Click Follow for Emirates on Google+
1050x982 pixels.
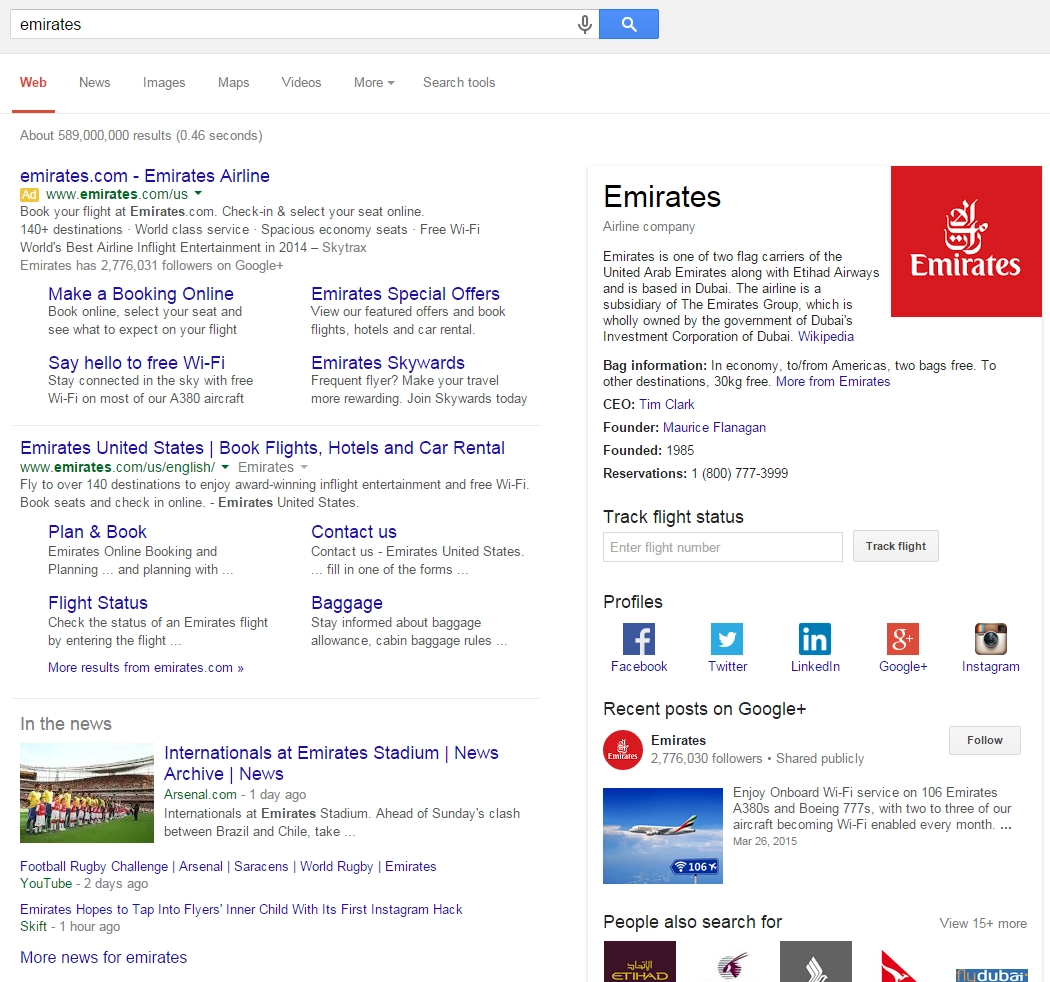pyautogui.click(x=984, y=740)
